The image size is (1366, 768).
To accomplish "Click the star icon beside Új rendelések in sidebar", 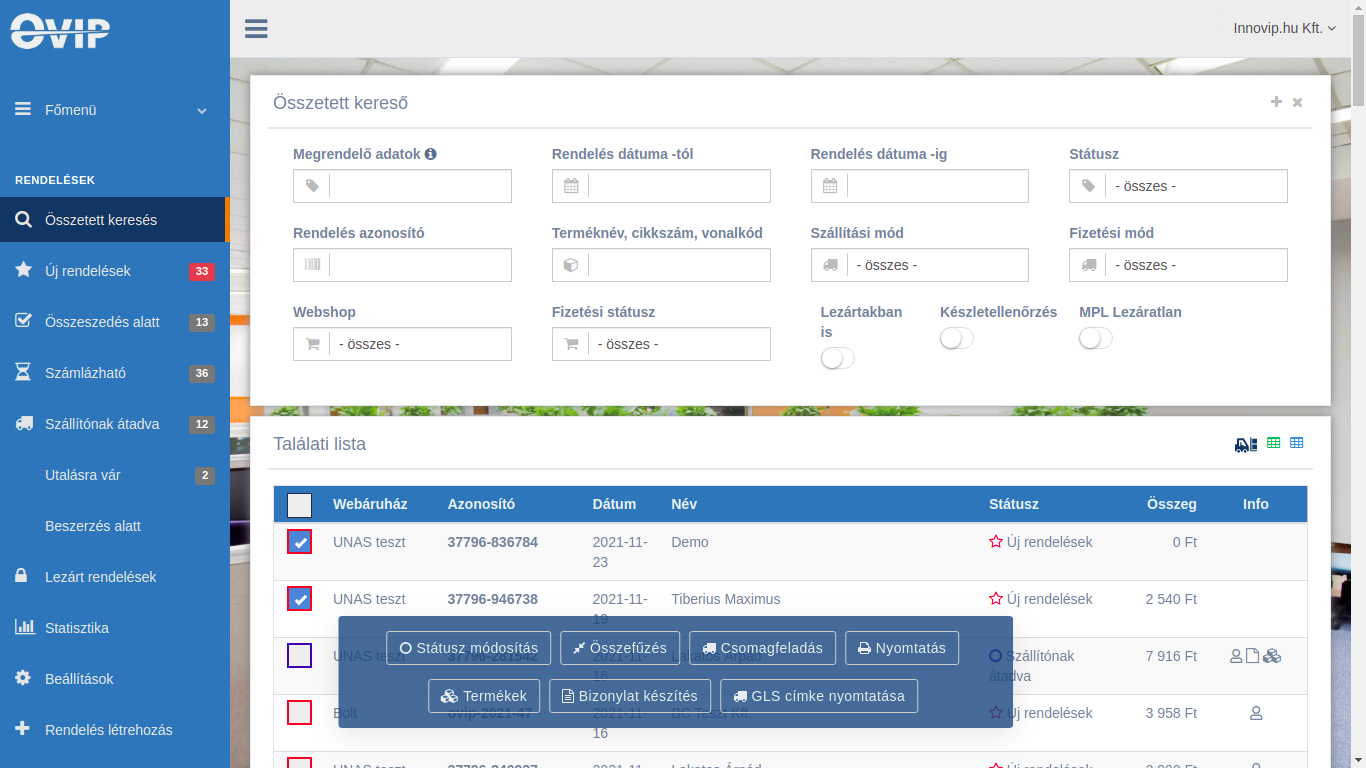I will (x=23, y=270).
